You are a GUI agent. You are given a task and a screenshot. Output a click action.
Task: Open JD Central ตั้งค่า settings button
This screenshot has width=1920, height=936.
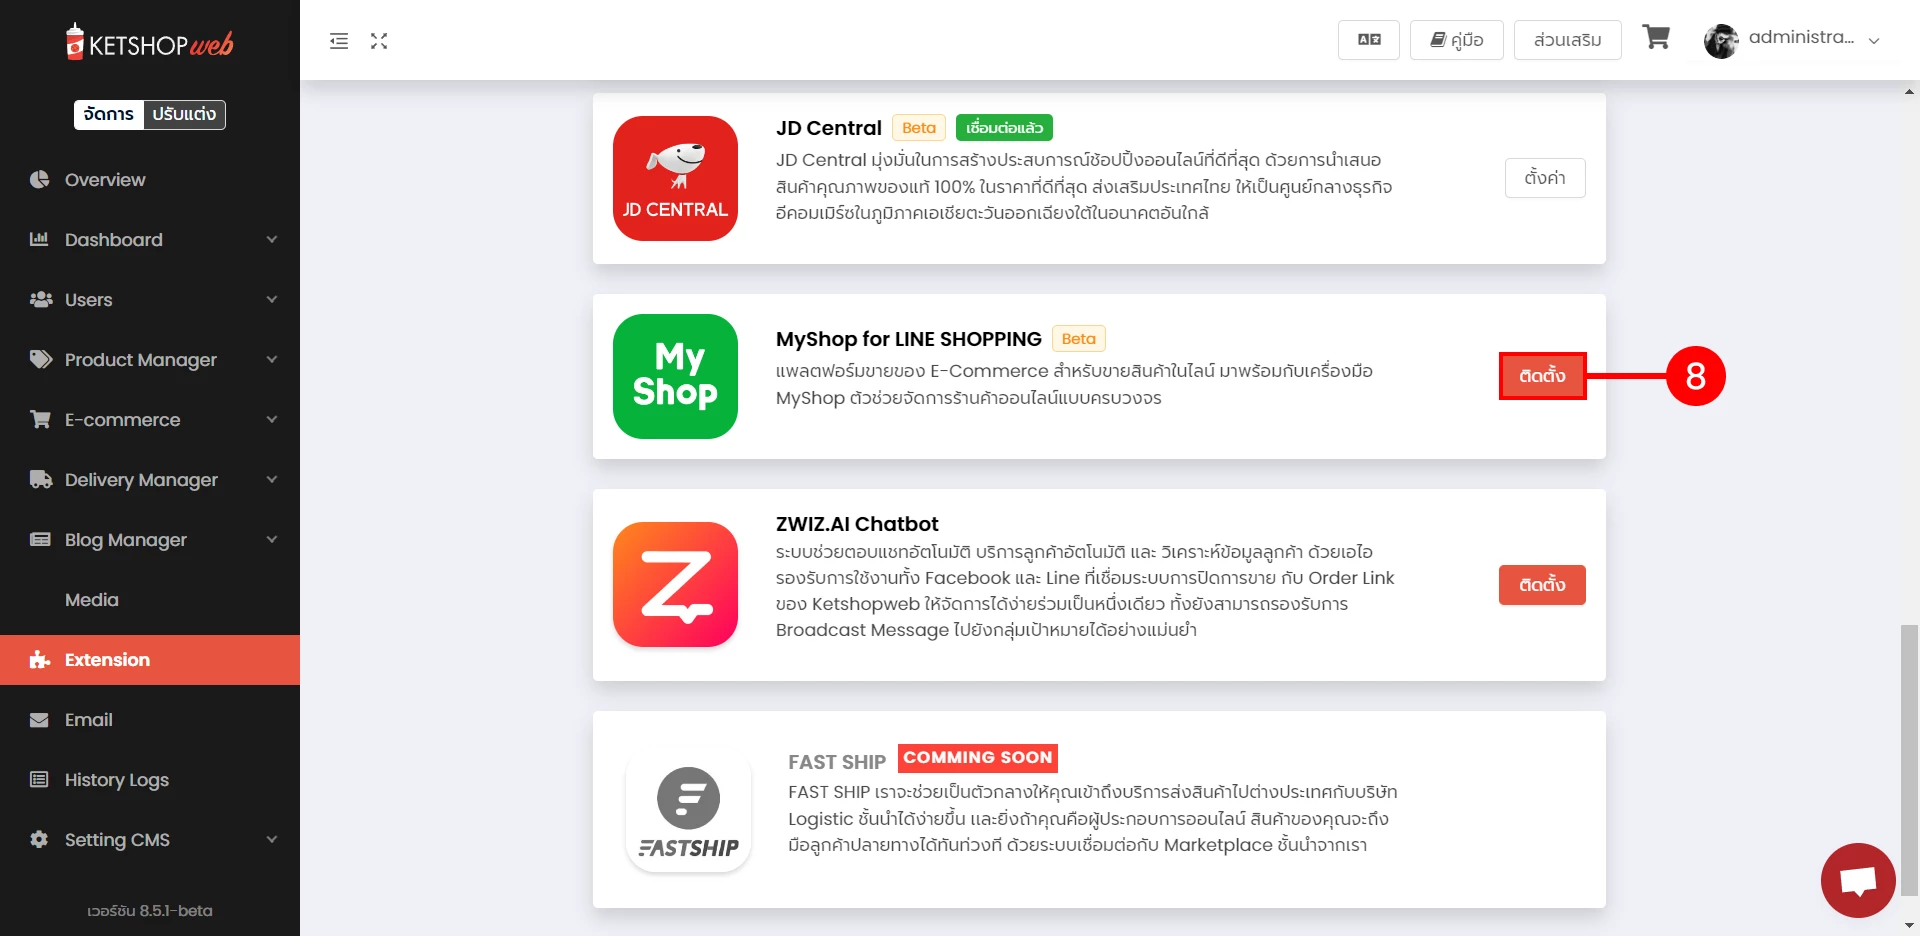pyautogui.click(x=1545, y=178)
